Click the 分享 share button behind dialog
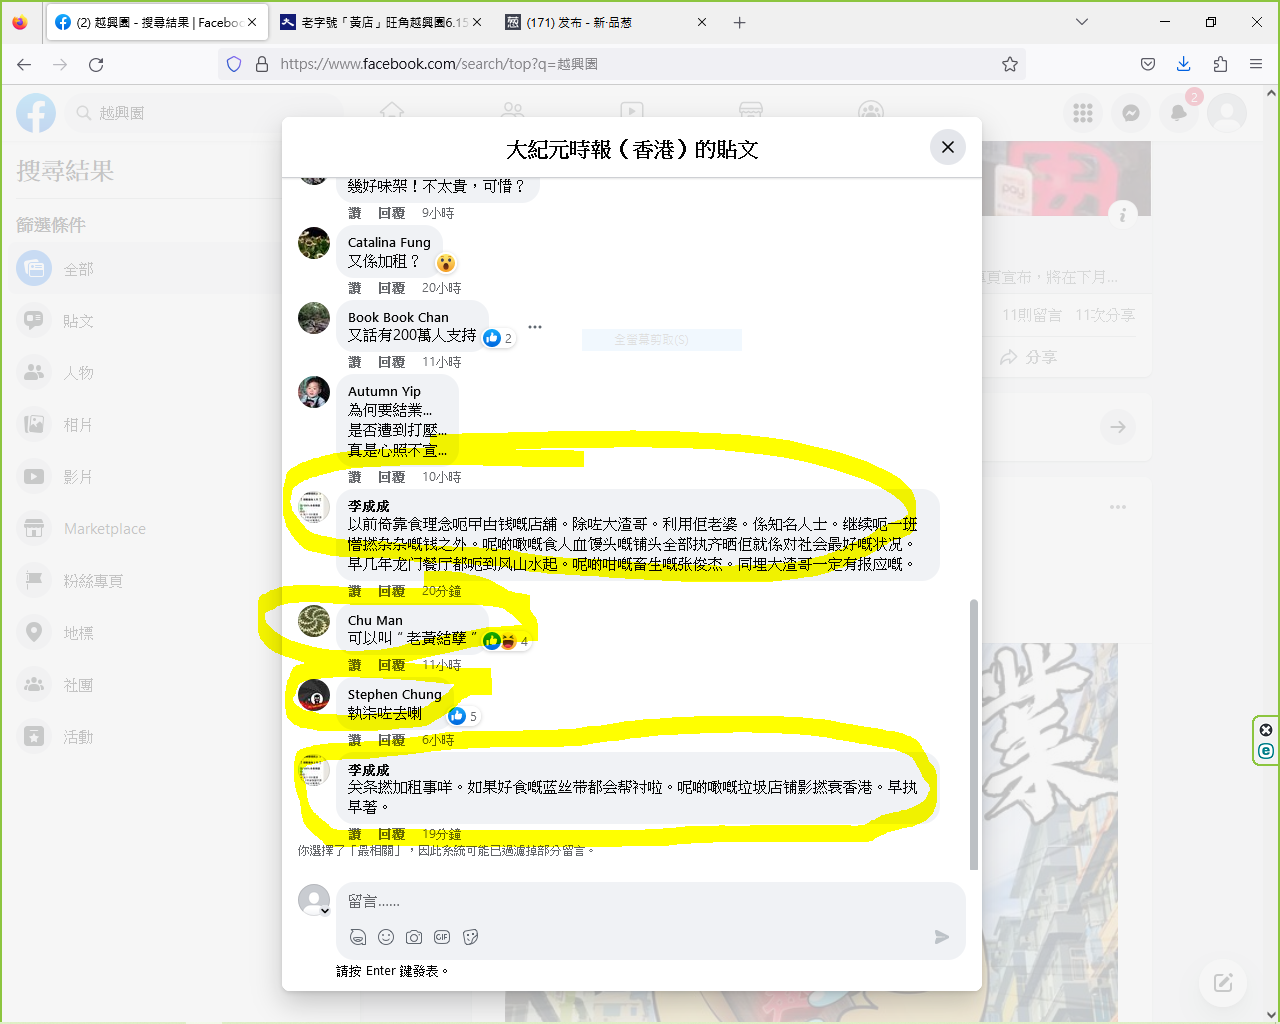The image size is (1280, 1024). (x=1028, y=357)
